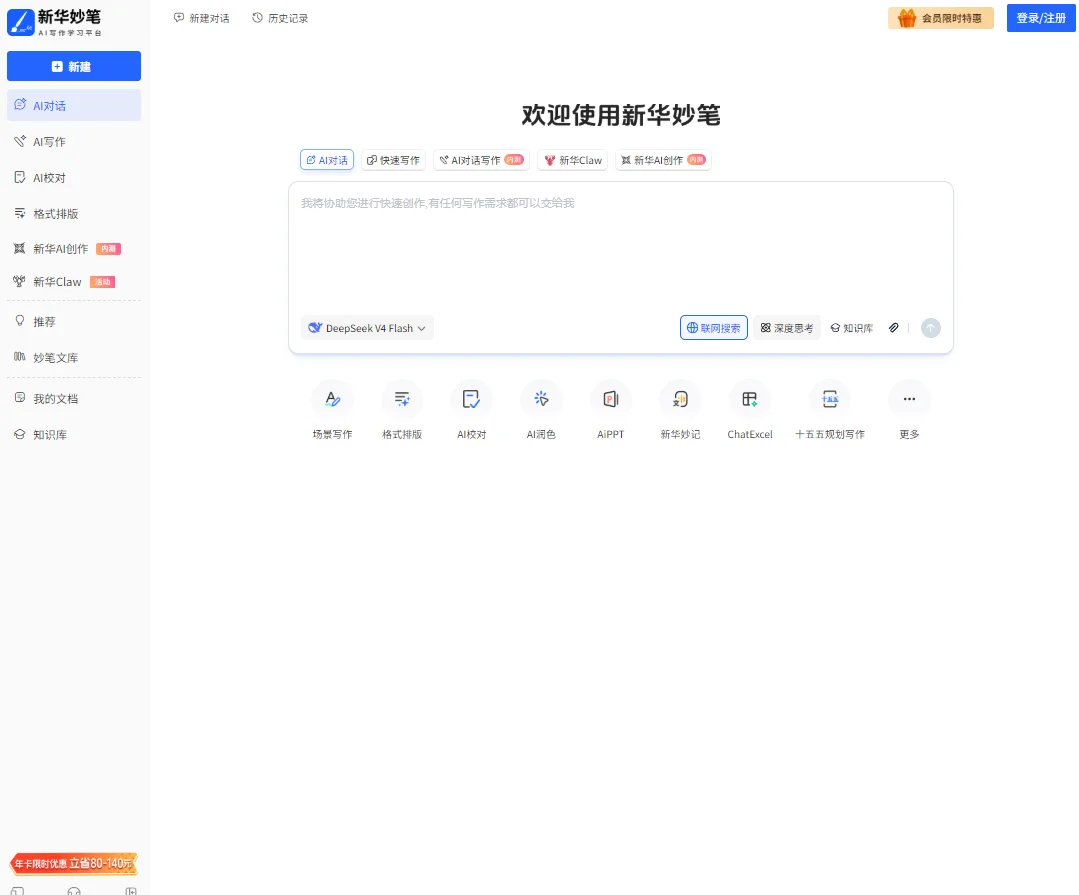1079x895 pixels.
Task: Click the 登录/注册 button
Action: (1040, 18)
